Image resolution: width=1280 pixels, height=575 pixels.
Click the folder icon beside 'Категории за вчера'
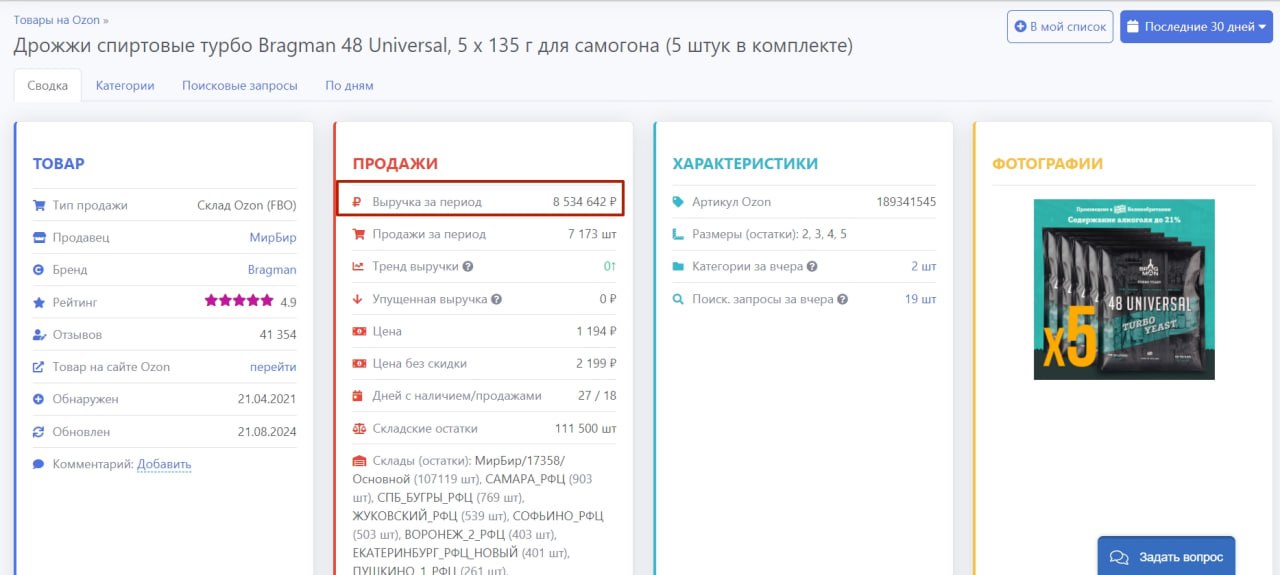coord(679,267)
